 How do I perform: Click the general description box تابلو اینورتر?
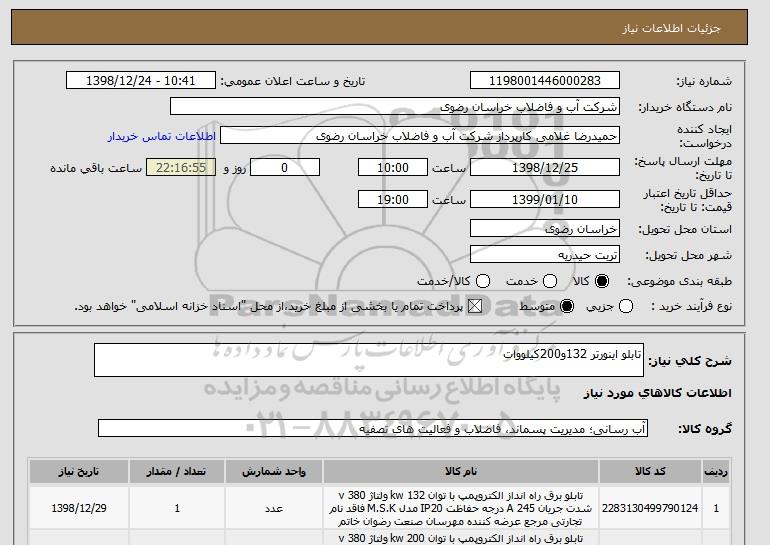(x=369, y=360)
